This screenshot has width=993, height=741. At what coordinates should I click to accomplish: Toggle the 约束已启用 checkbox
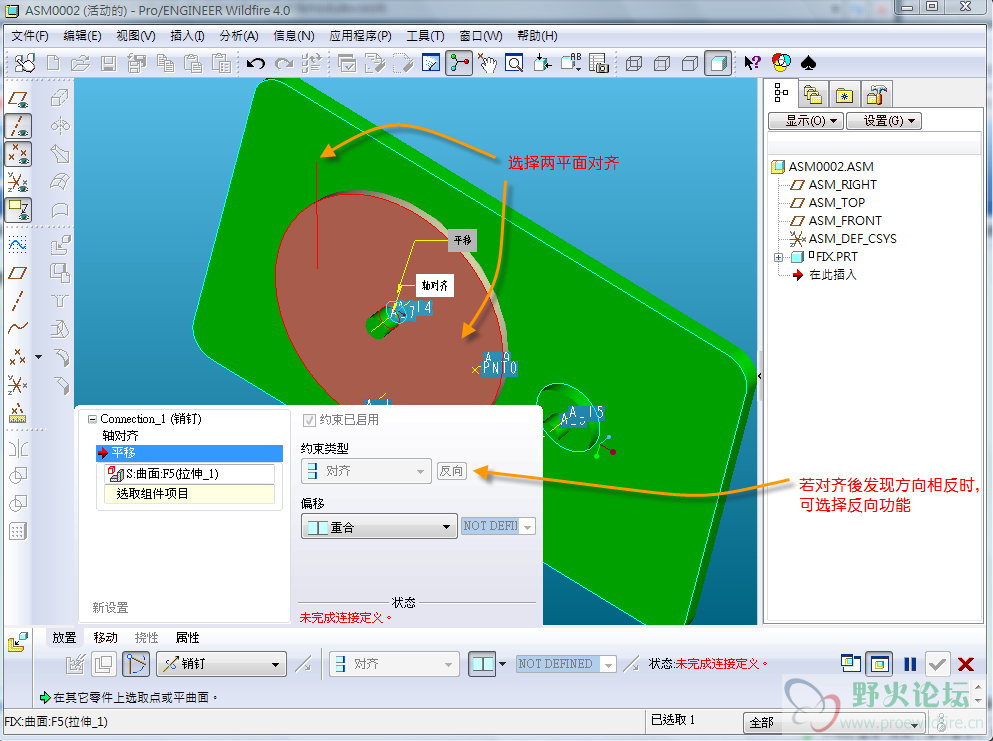point(309,421)
